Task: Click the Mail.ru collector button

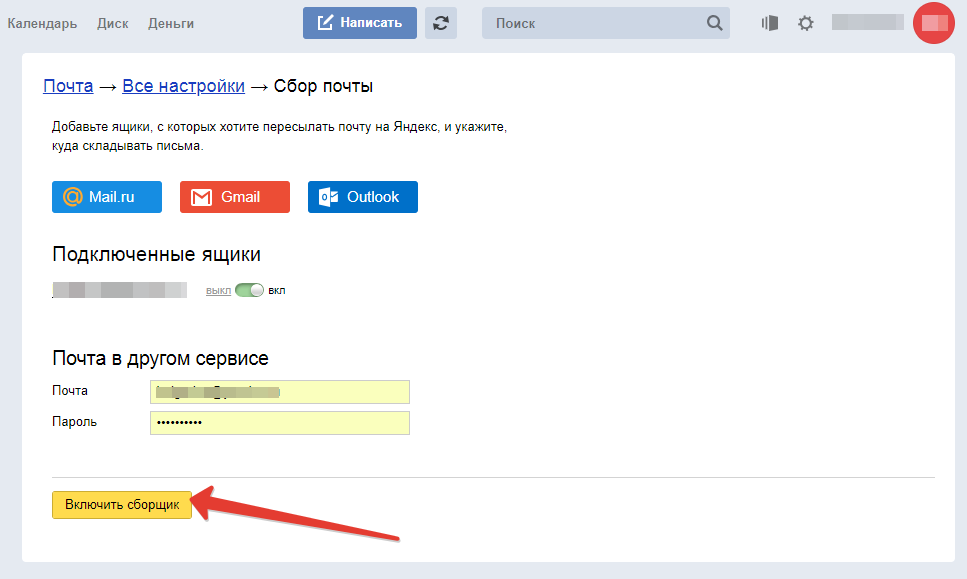Action: click(x=107, y=197)
